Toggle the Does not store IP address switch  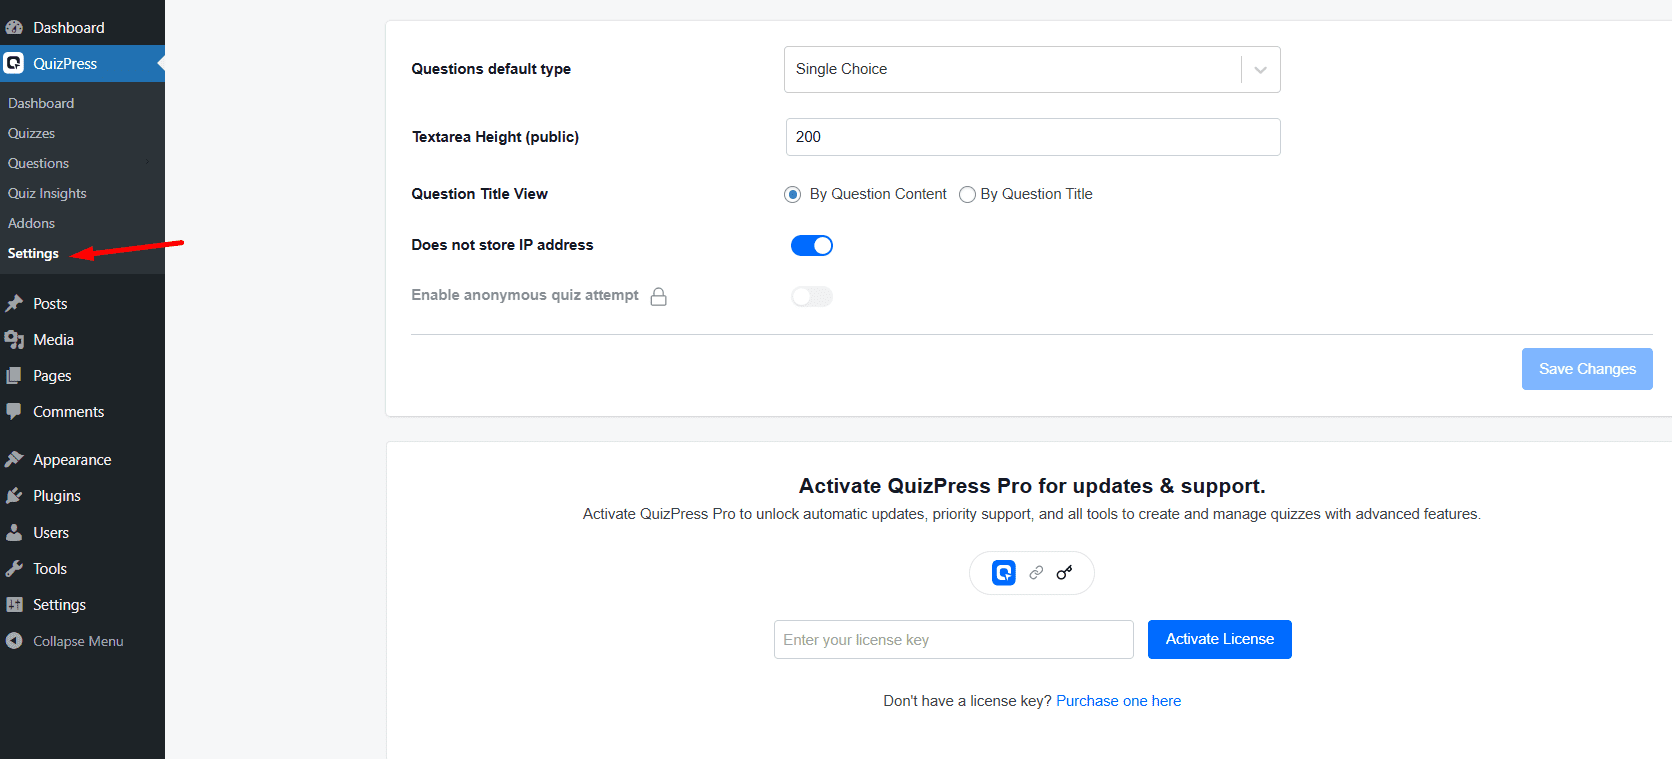tap(812, 245)
